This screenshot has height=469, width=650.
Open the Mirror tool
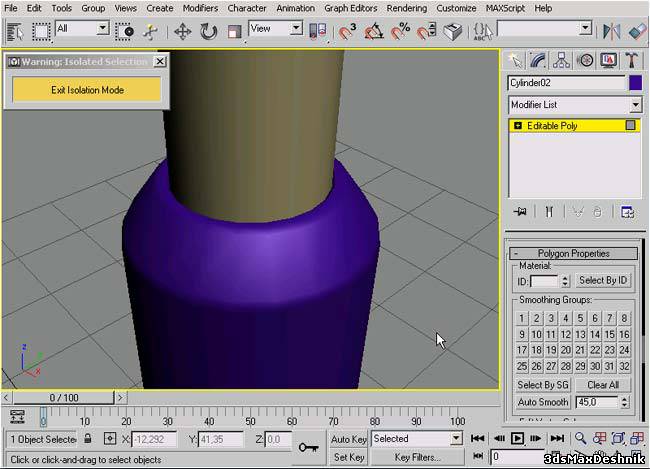(611, 32)
